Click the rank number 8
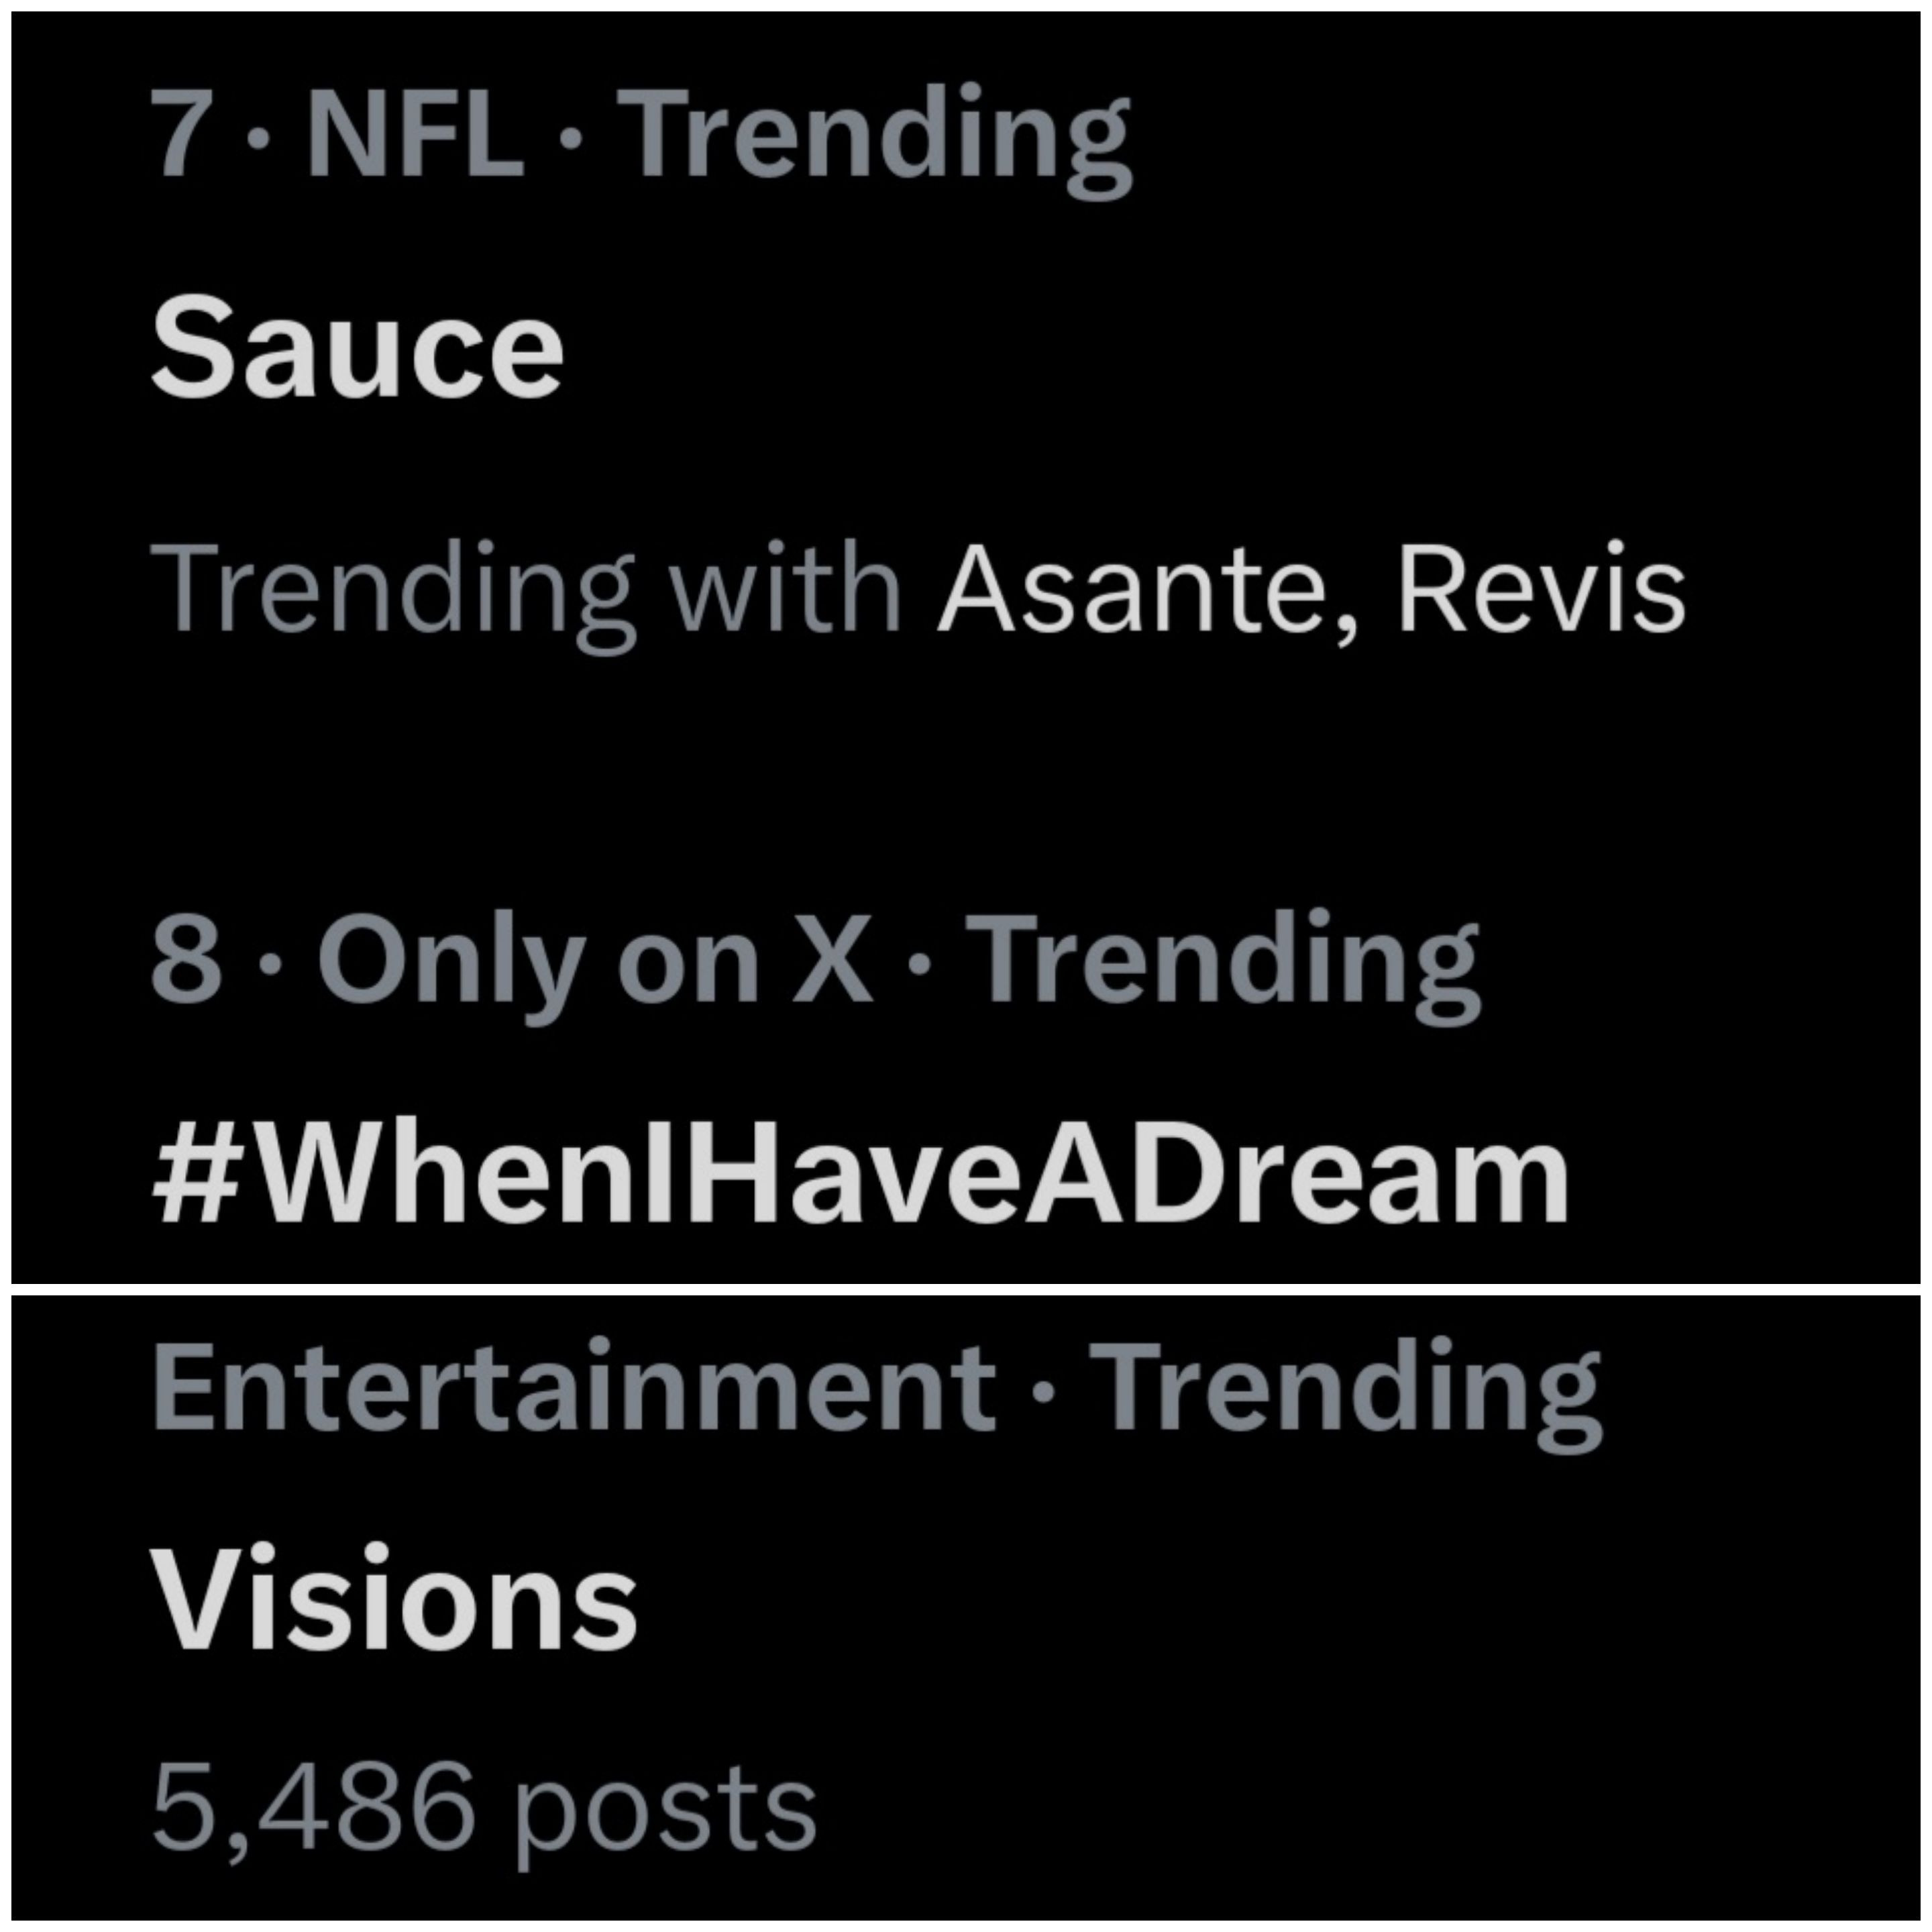Image resolution: width=1932 pixels, height=1932 pixels. pyautogui.click(x=186, y=960)
